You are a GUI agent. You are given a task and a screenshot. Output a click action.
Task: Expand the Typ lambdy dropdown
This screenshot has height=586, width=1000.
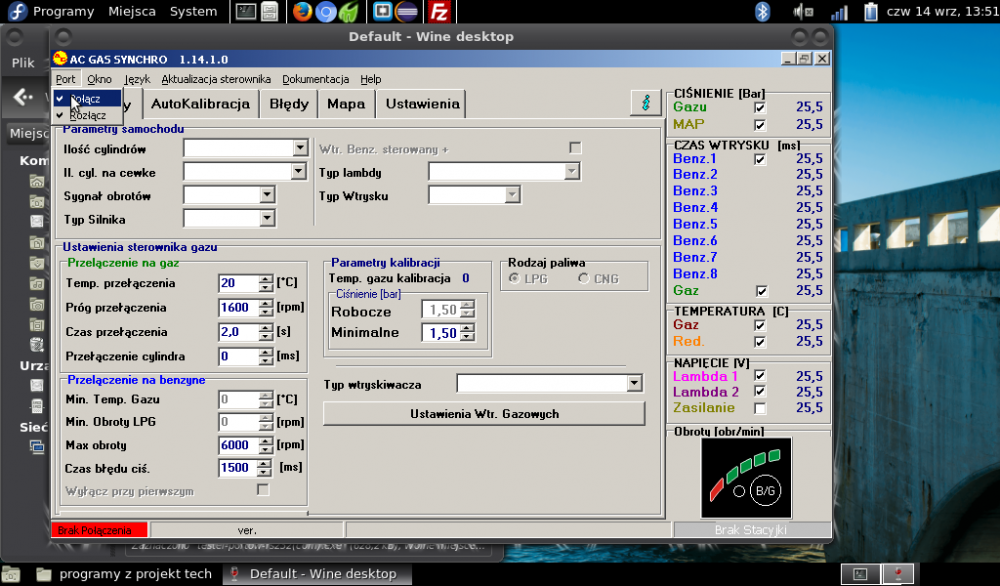click(x=571, y=171)
